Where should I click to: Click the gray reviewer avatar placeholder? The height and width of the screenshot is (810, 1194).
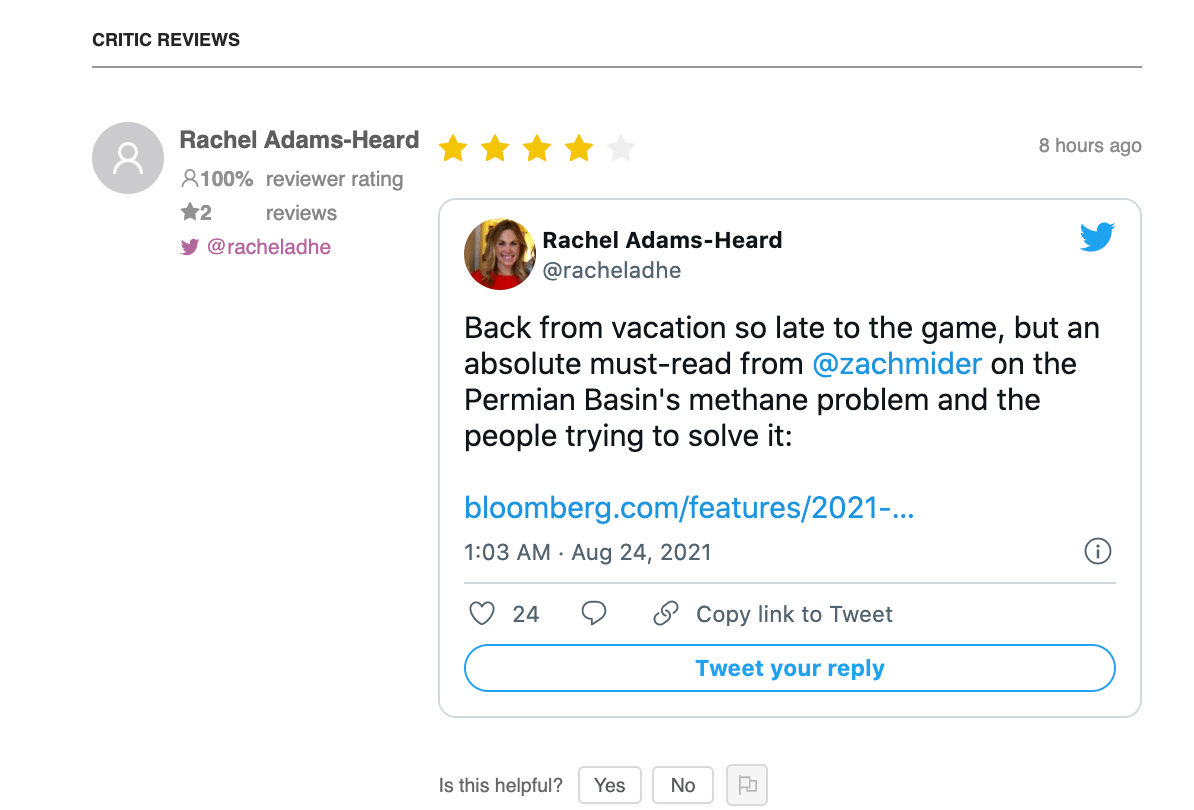tap(127, 158)
